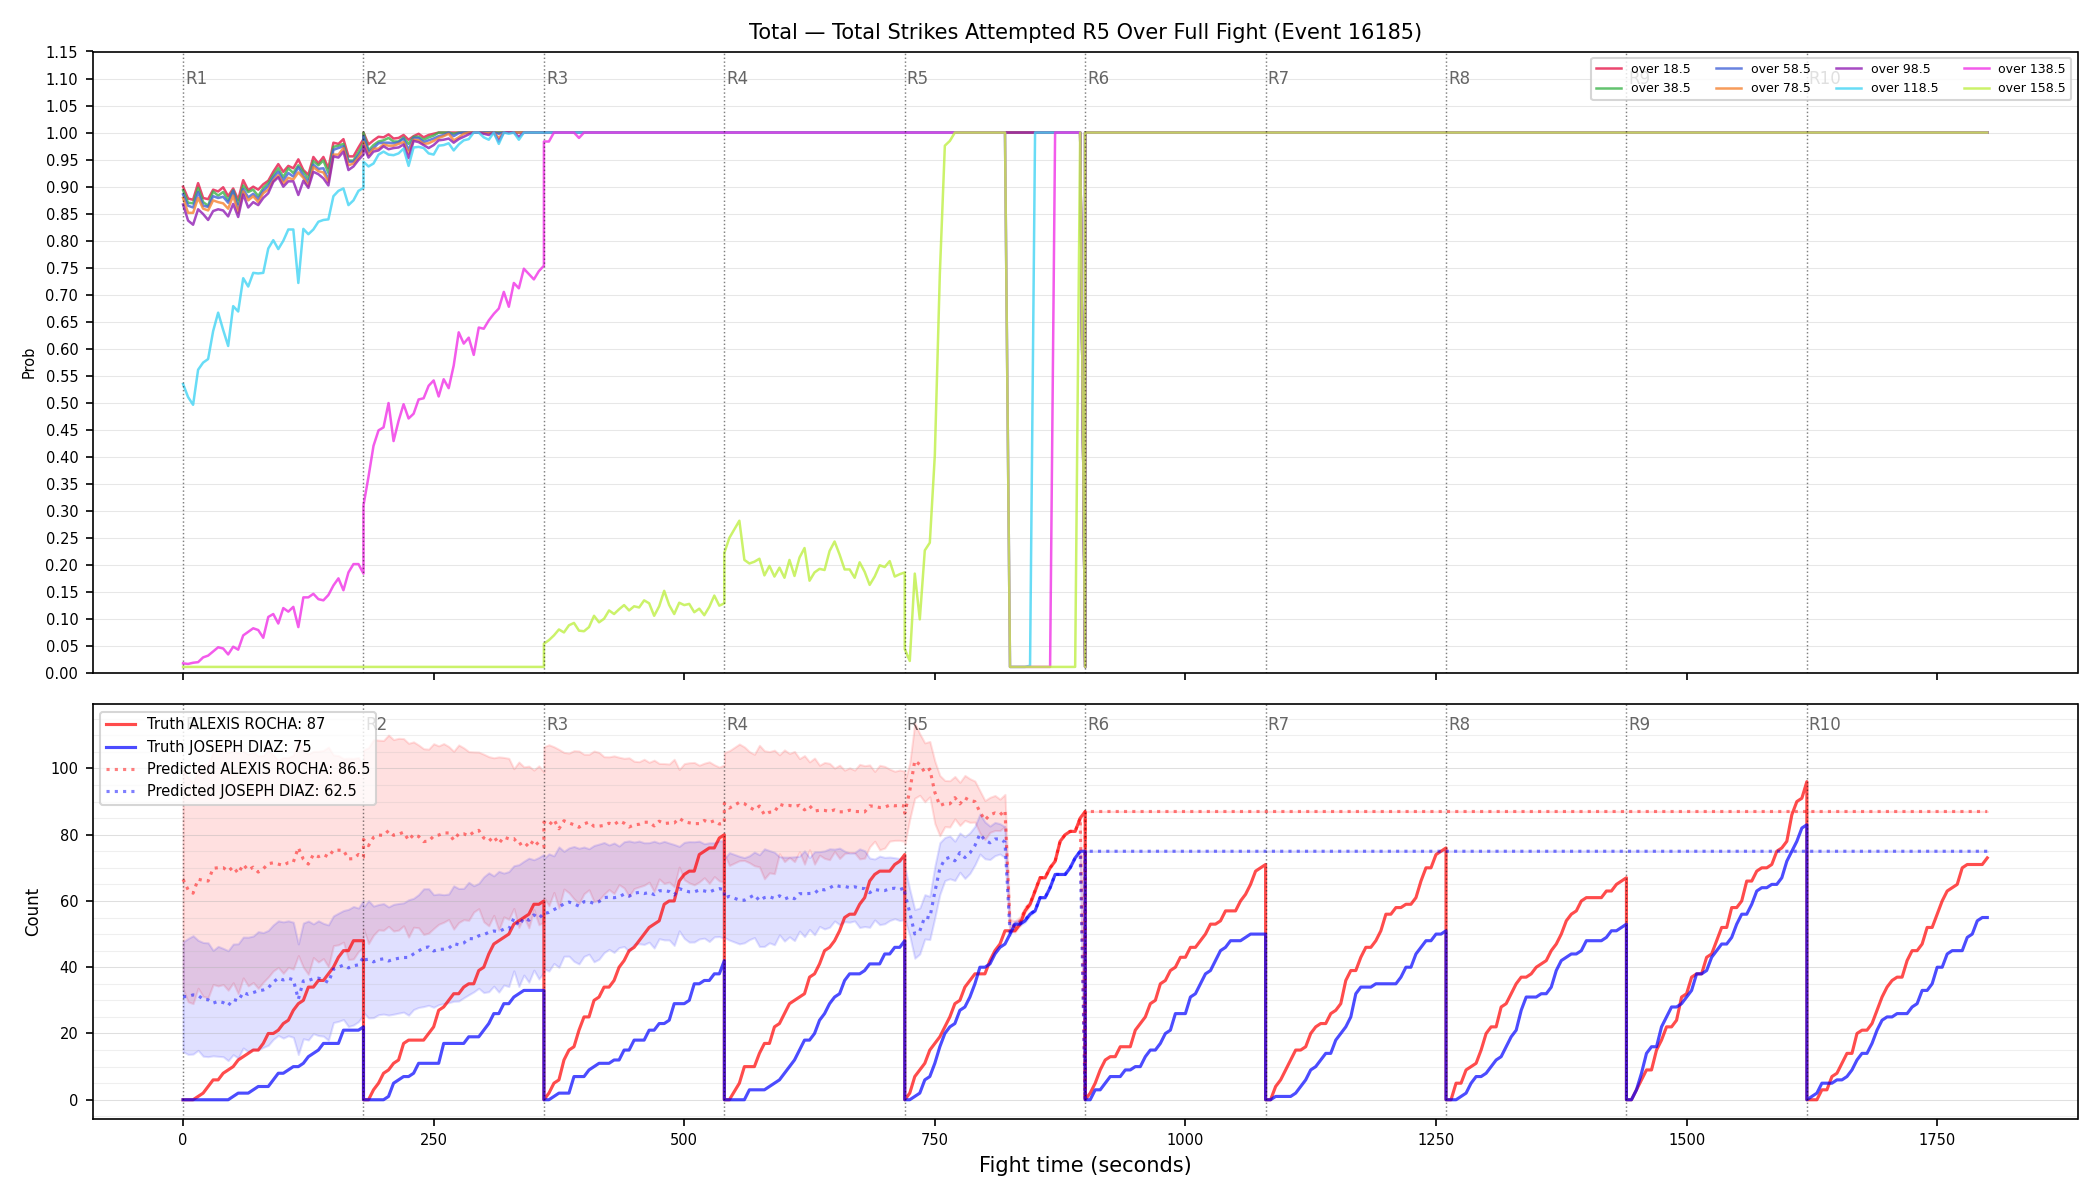Click the 'Count' y-axis label
This screenshot has width=2100, height=1200.
click(32, 912)
